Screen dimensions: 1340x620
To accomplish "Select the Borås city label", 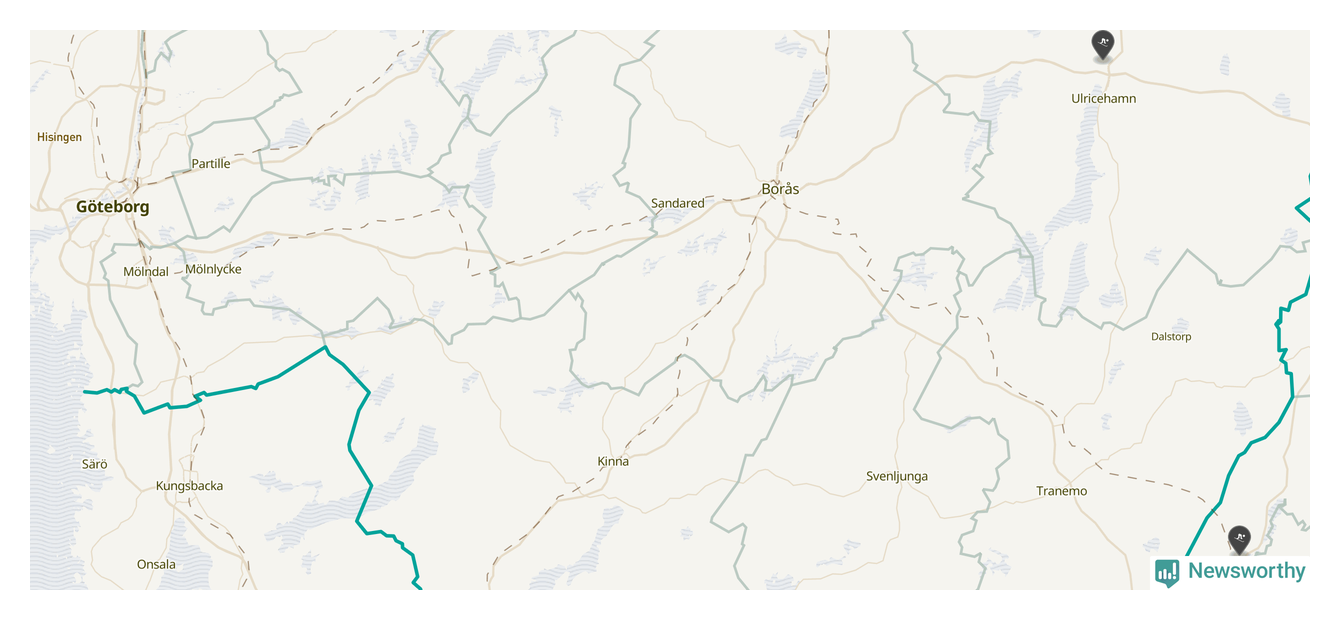I will 780,188.
